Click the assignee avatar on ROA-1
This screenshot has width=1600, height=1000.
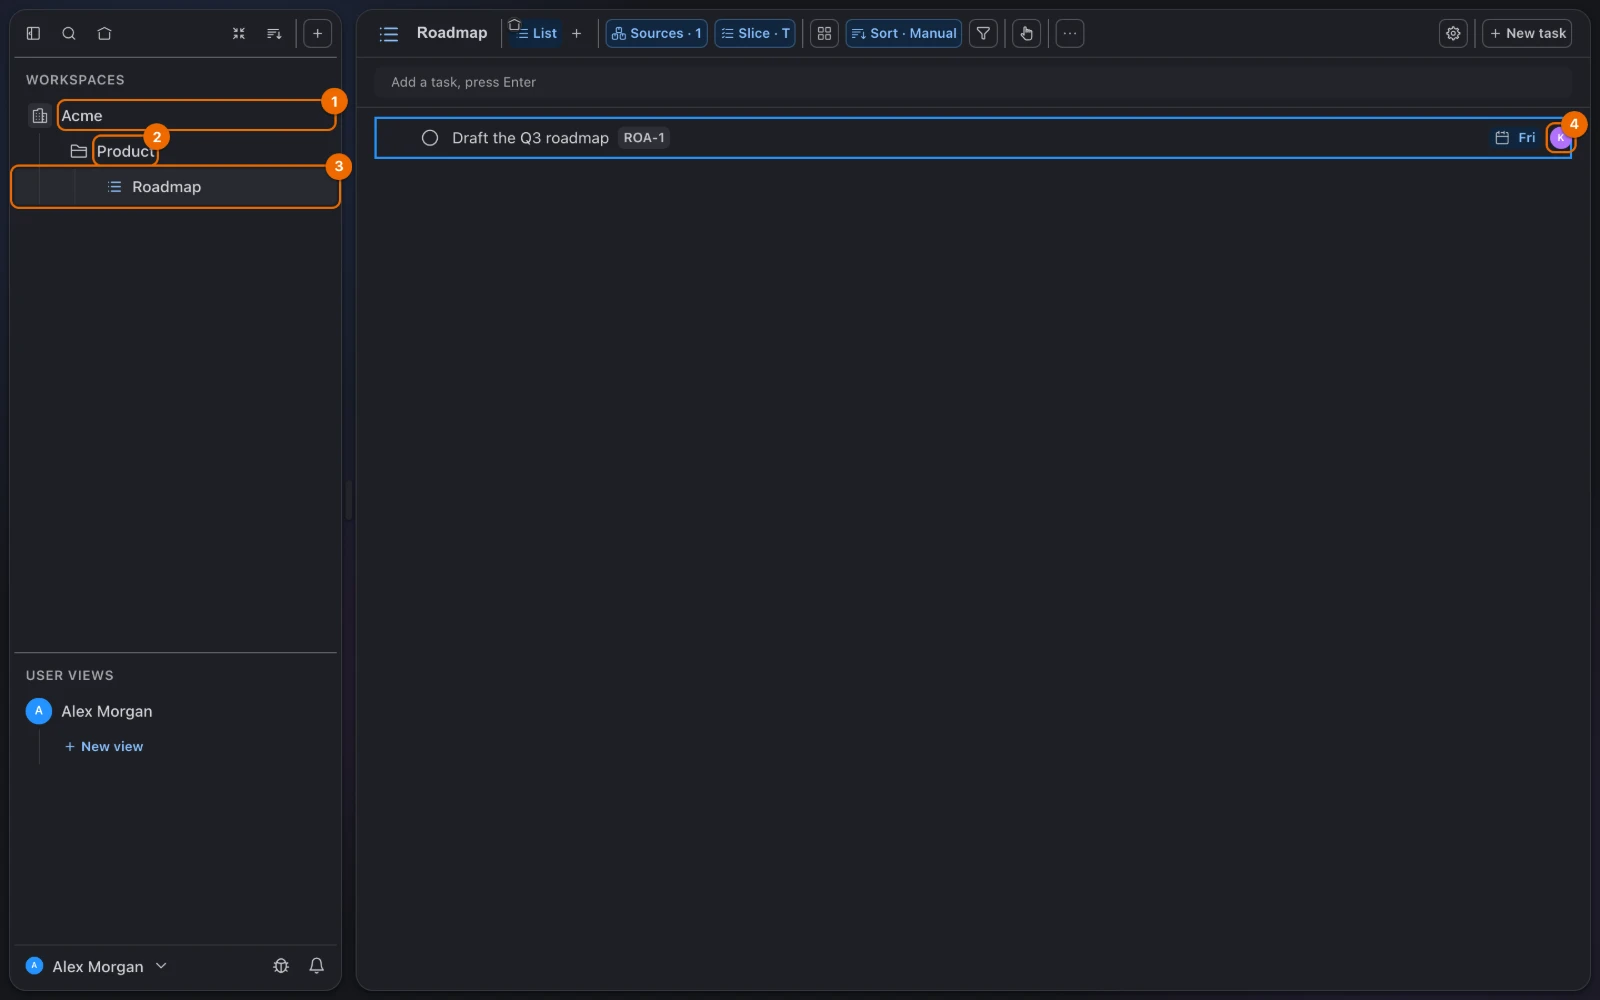coord(1560,138)
